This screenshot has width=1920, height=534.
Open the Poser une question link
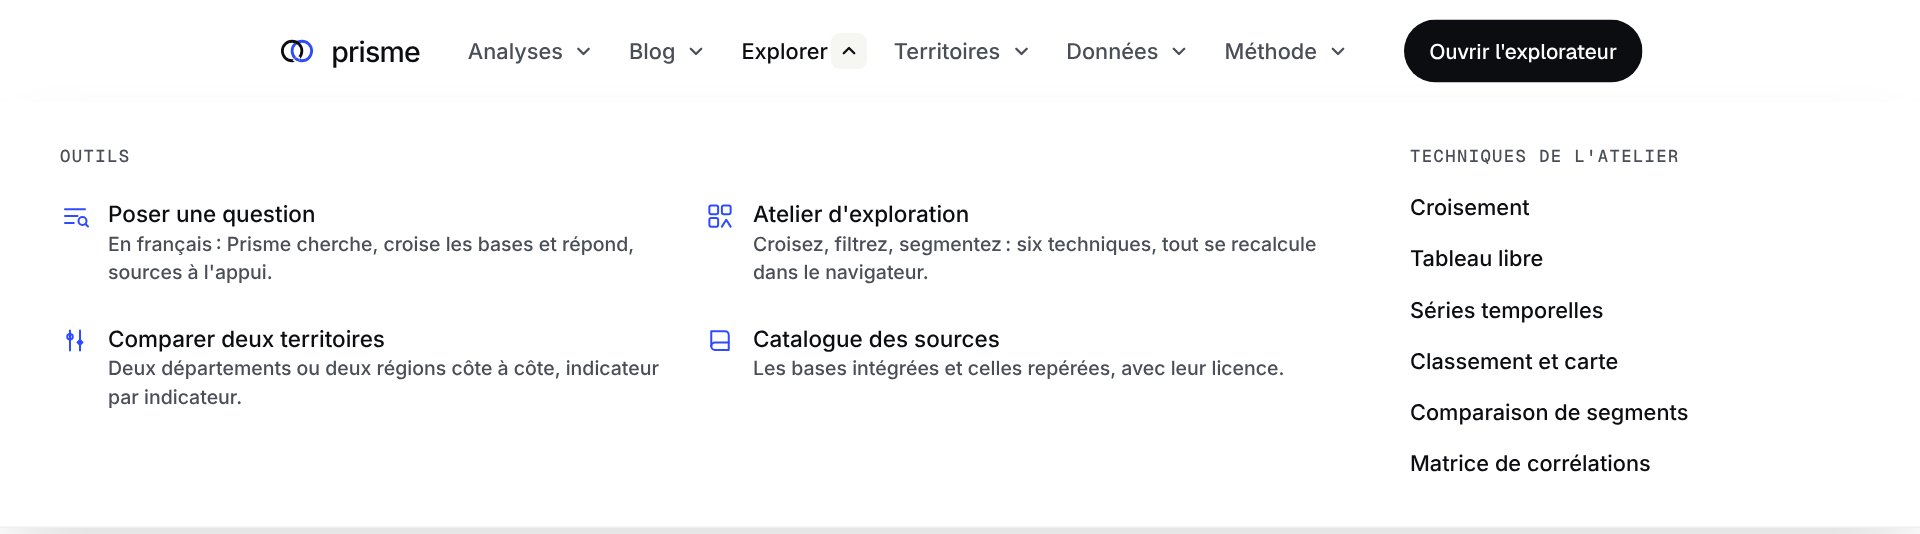point(211,214)
